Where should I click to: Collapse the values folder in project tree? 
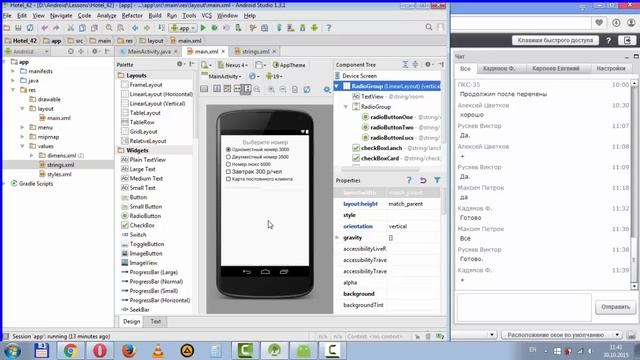point(22,146)
